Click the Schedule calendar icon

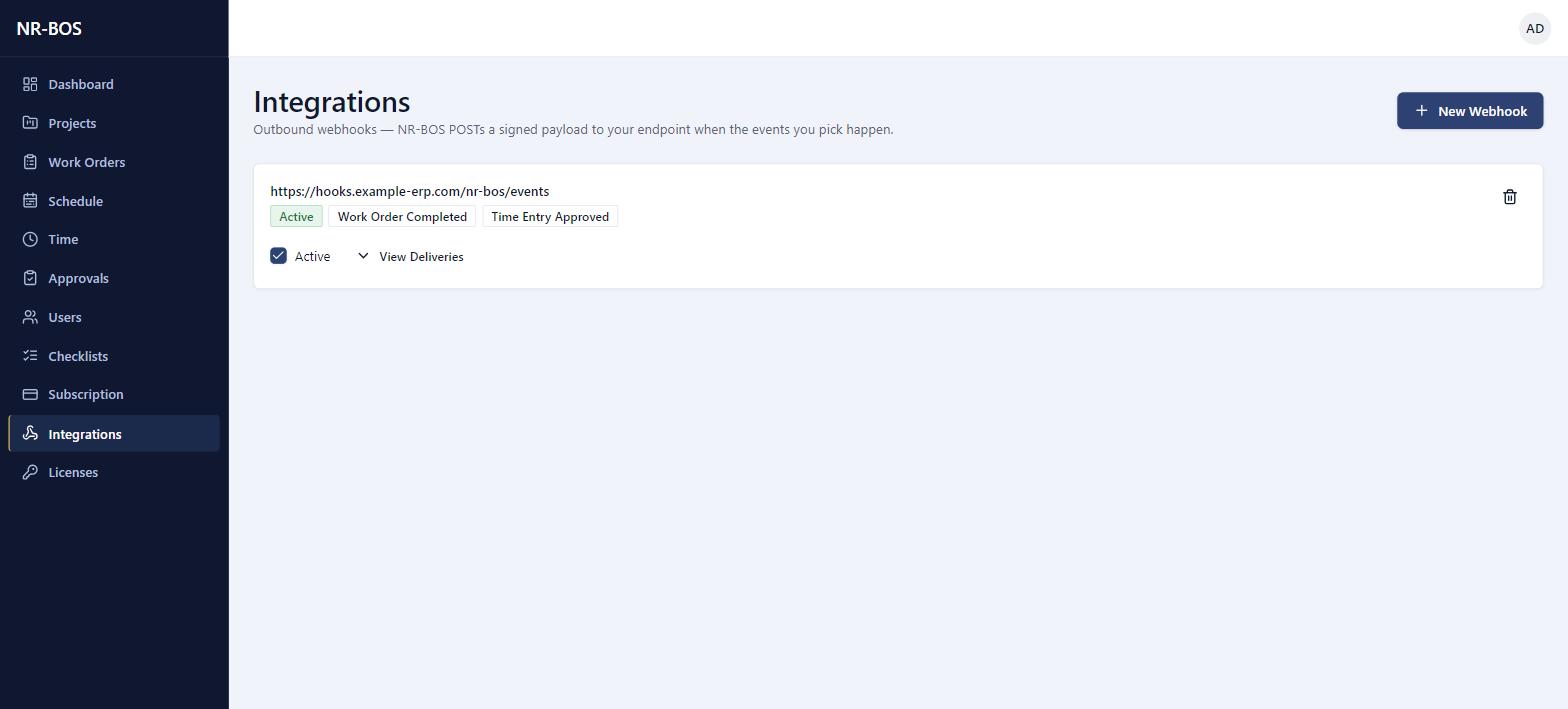[x=30, y=201]
